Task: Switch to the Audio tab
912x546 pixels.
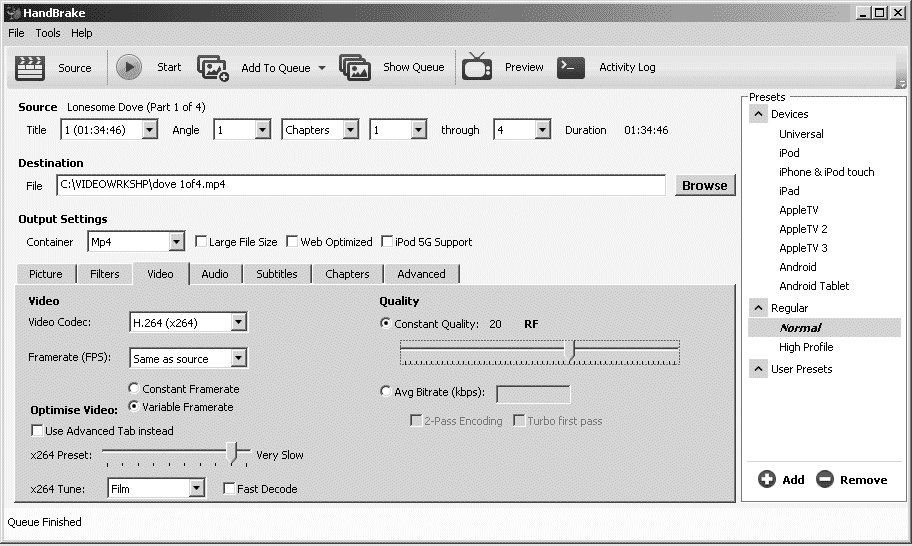Action: point(215,274)
